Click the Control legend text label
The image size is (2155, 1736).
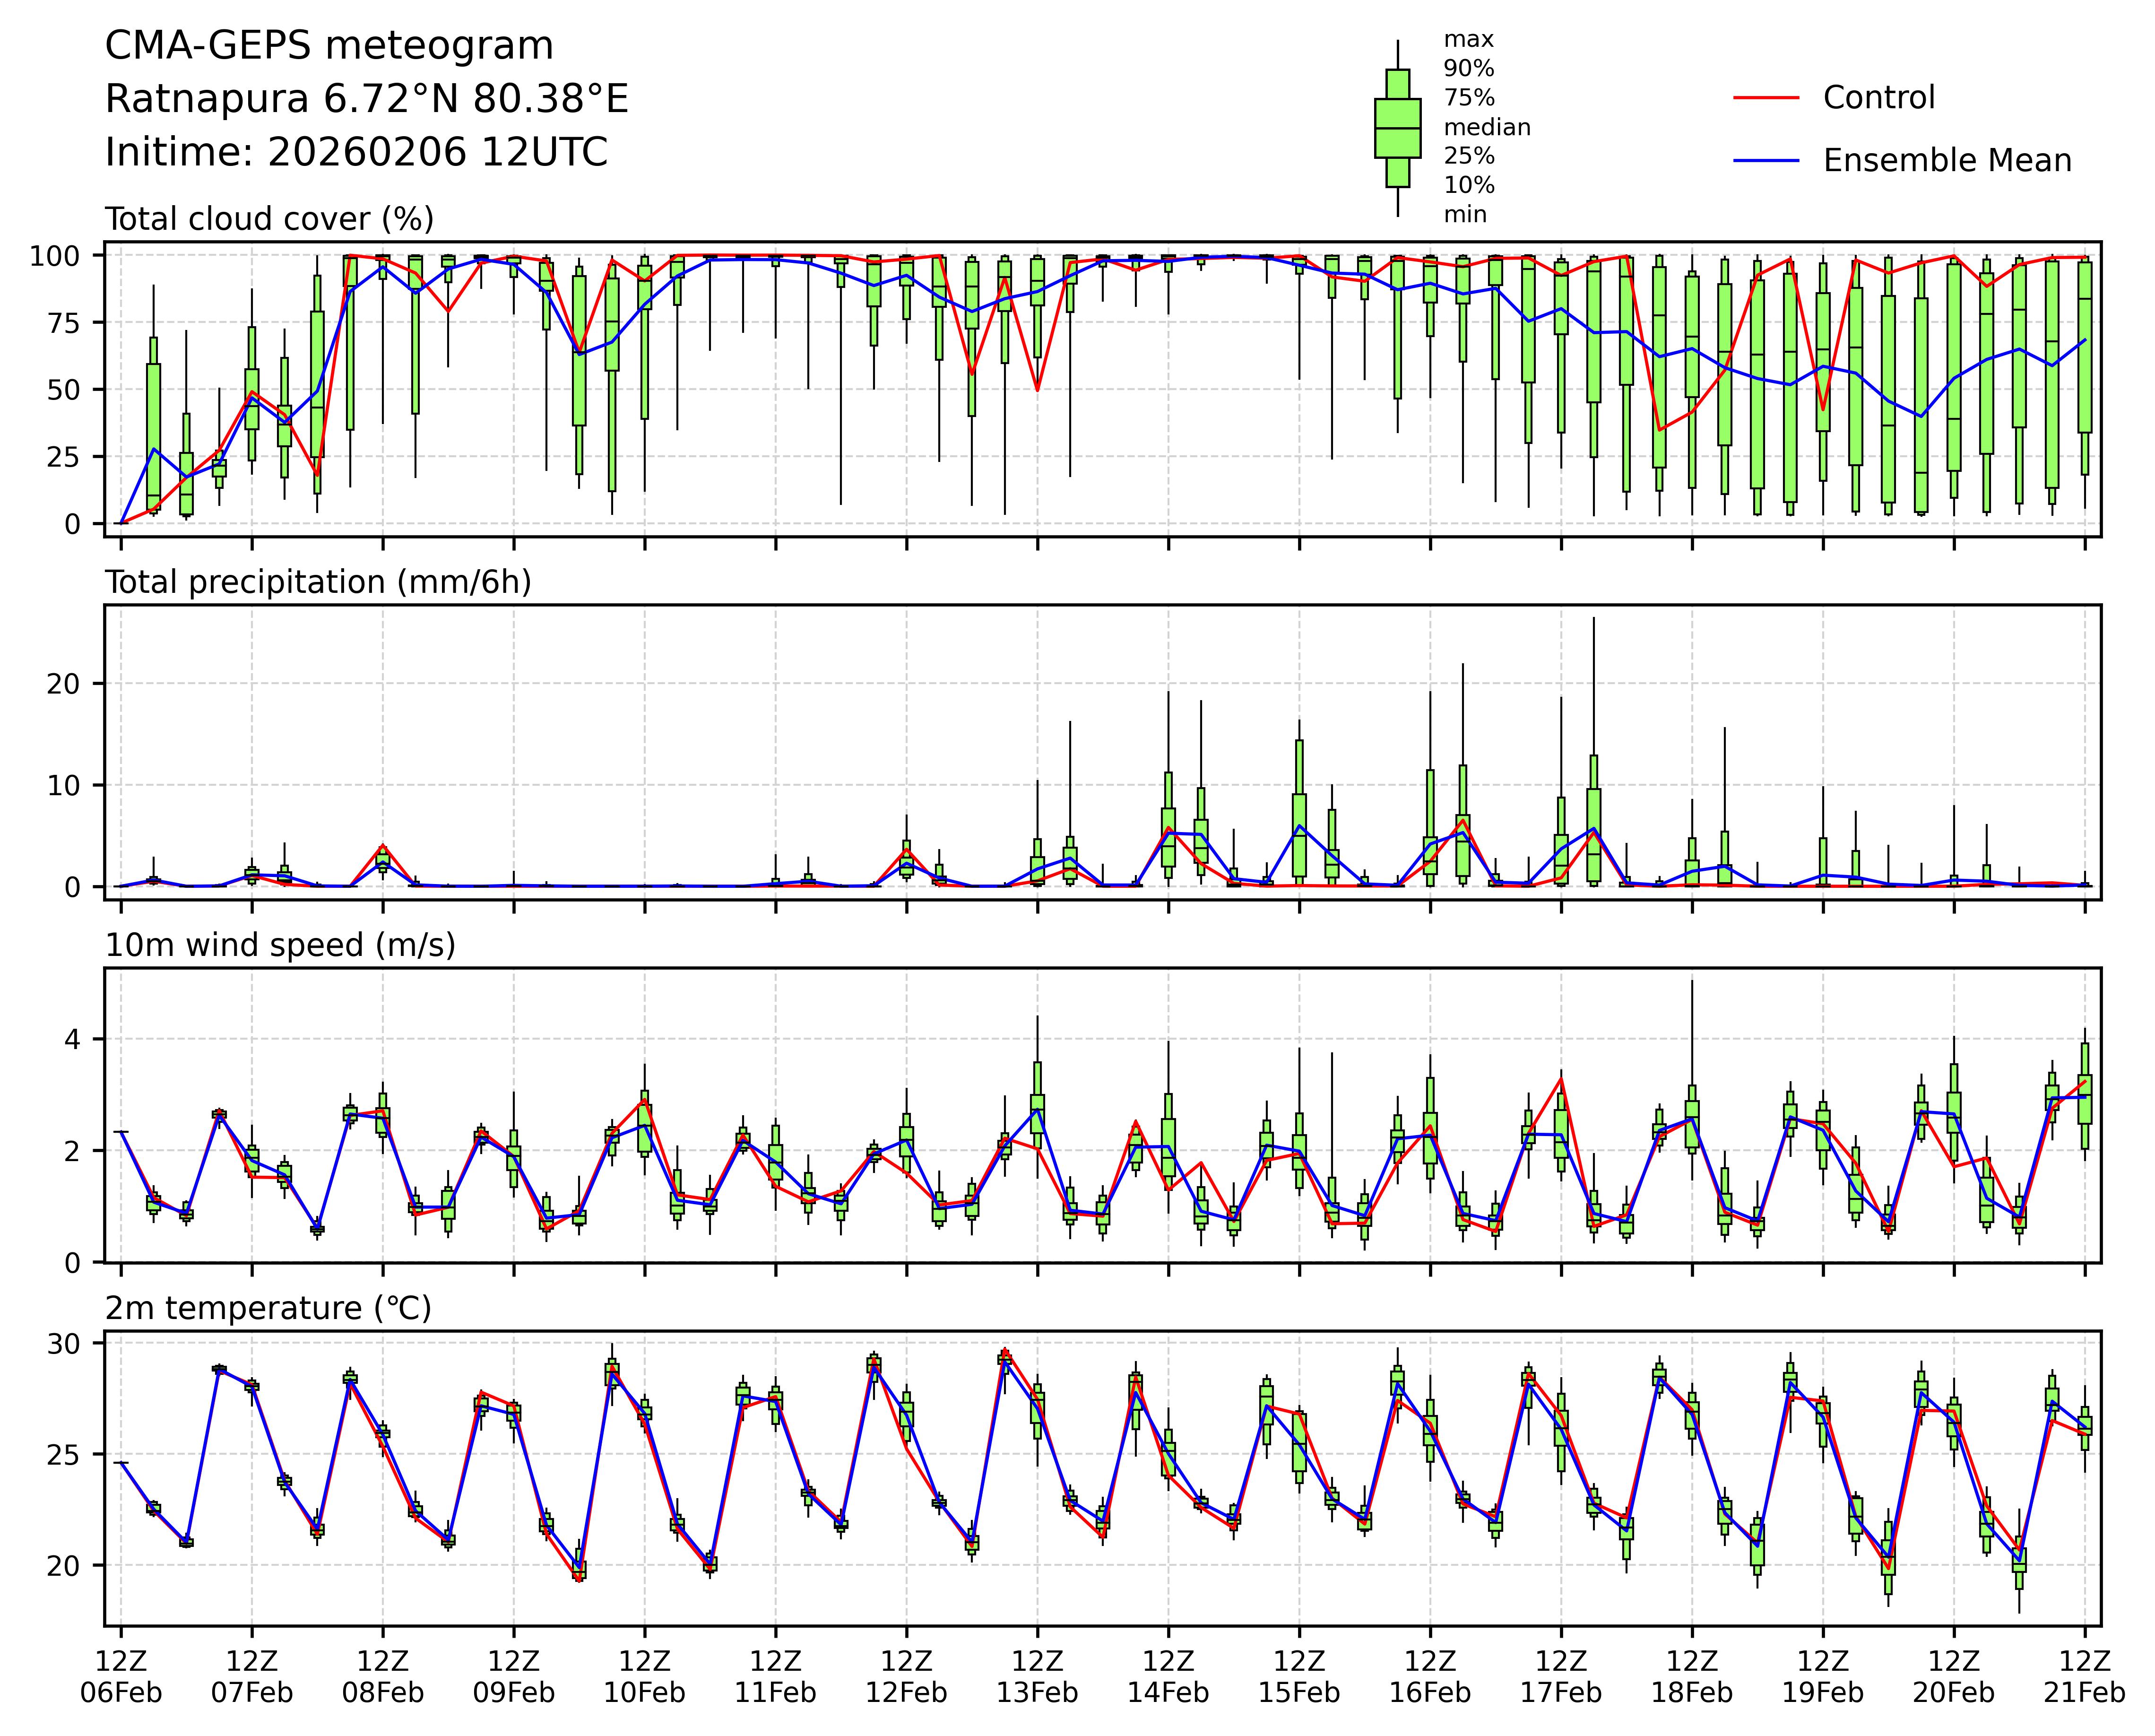tap(1878, 98)
